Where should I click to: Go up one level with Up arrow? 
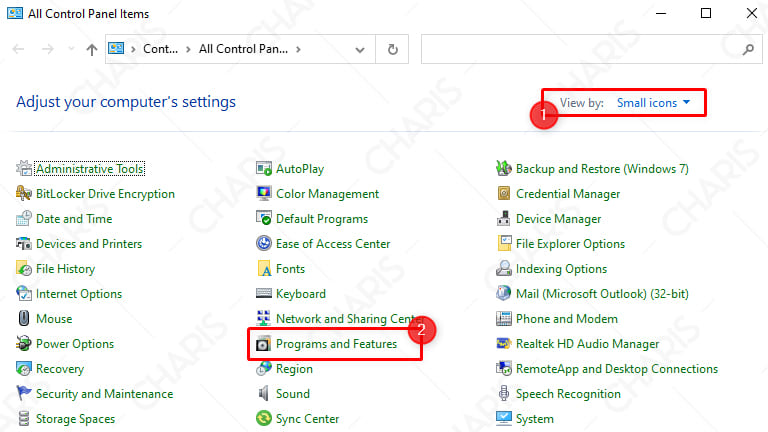point(92,49)
